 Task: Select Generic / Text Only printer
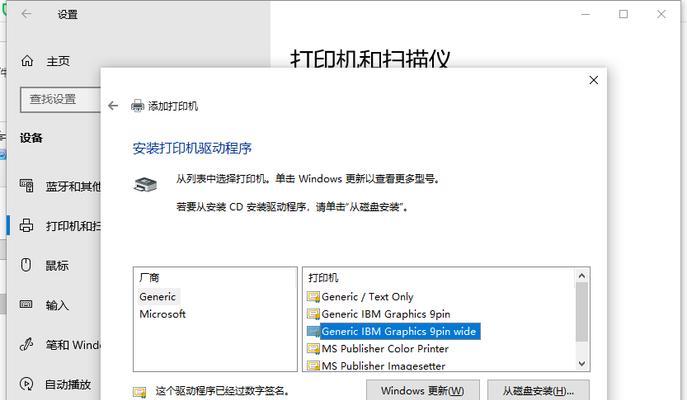point(367,297)
